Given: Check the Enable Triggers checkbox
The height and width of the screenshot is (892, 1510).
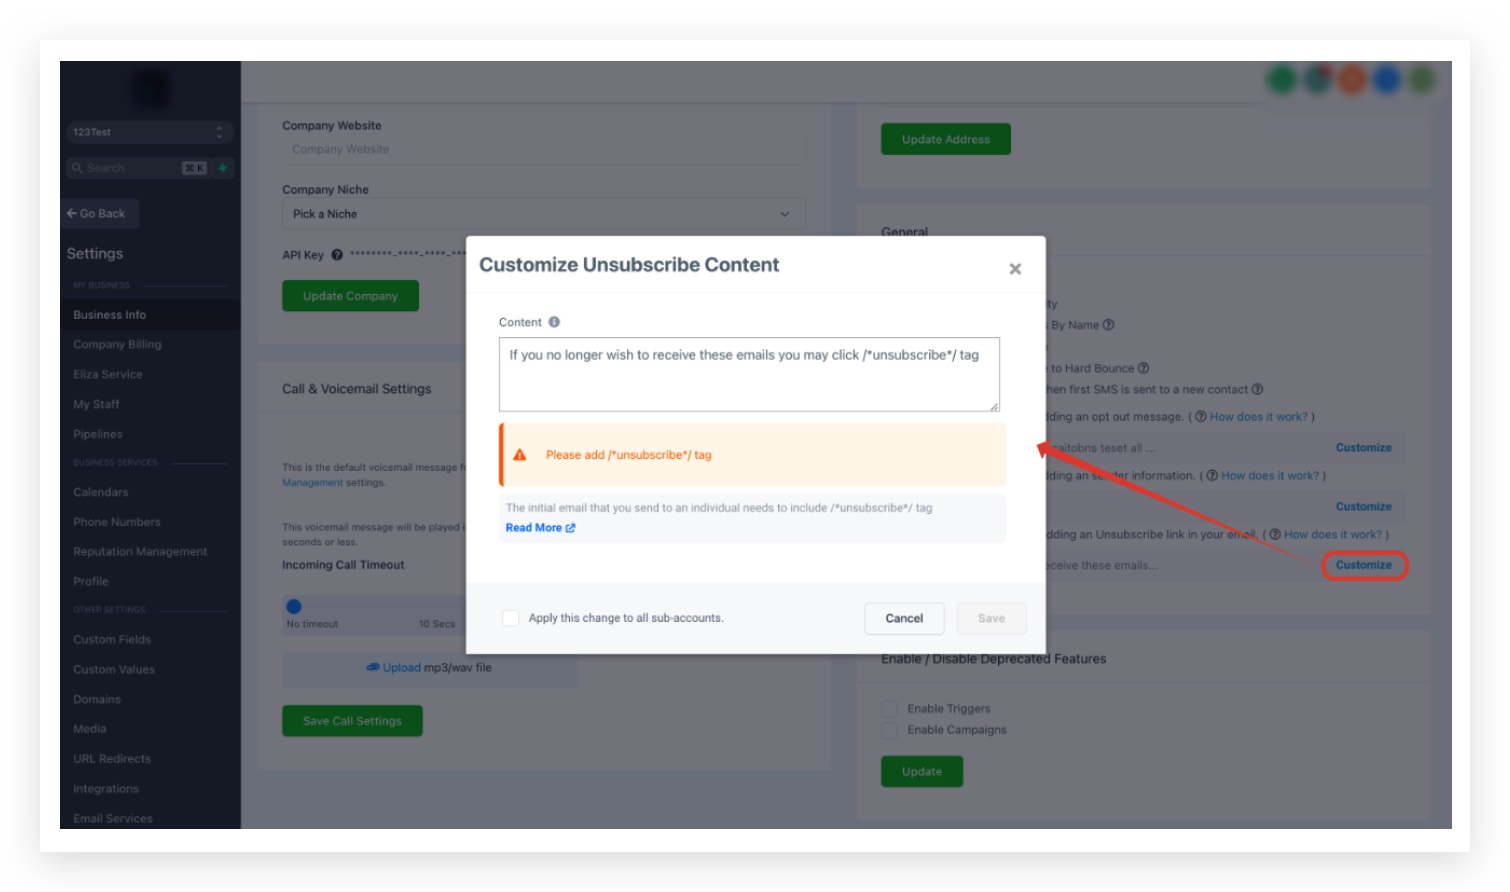Looking at the screenshot, I should click(x=890, y=709).
